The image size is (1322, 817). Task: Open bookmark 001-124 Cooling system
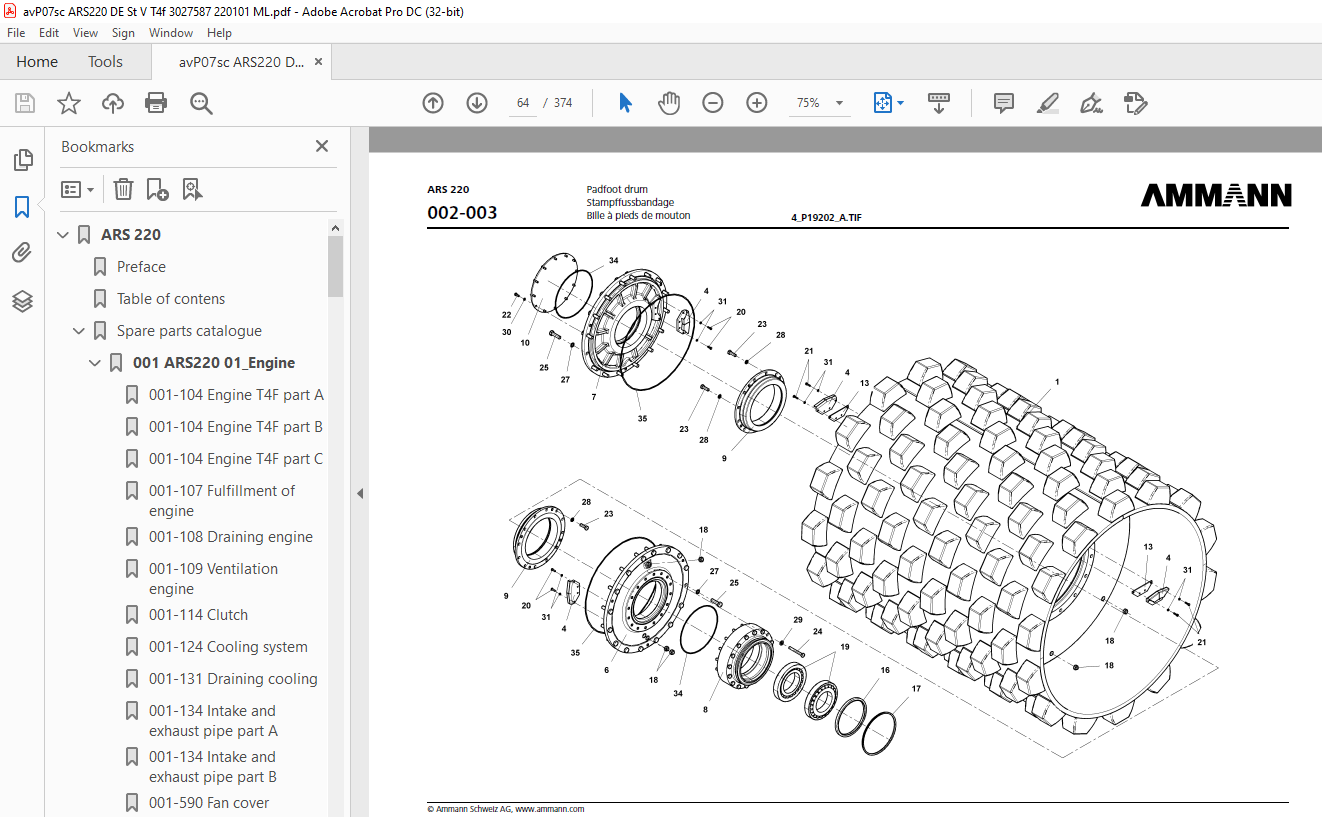pyautogui.click(x=228, y=647)
